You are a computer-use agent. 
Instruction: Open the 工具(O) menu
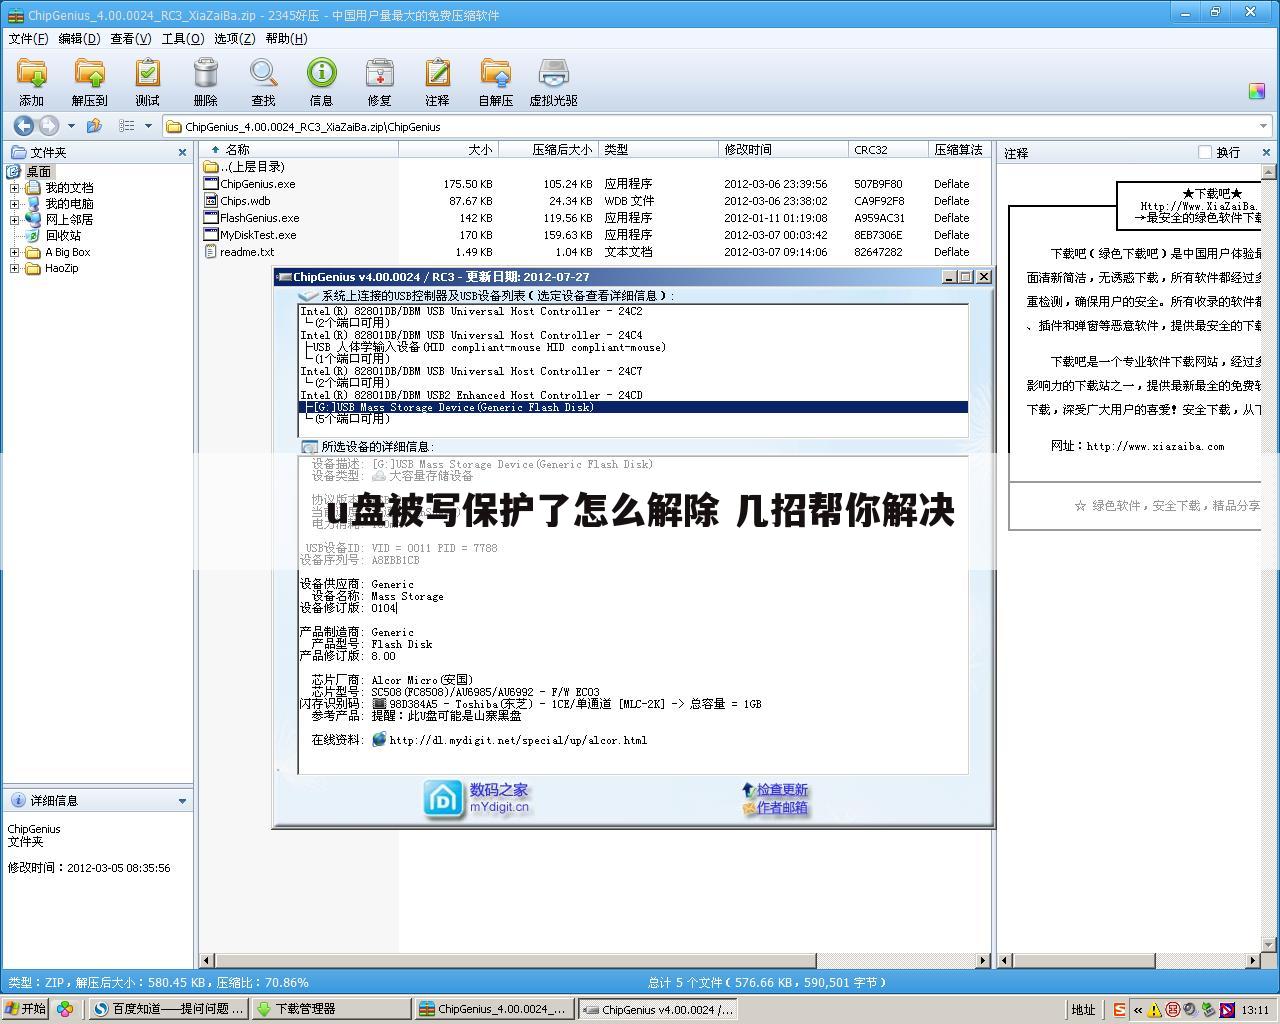tap(182, 39)
